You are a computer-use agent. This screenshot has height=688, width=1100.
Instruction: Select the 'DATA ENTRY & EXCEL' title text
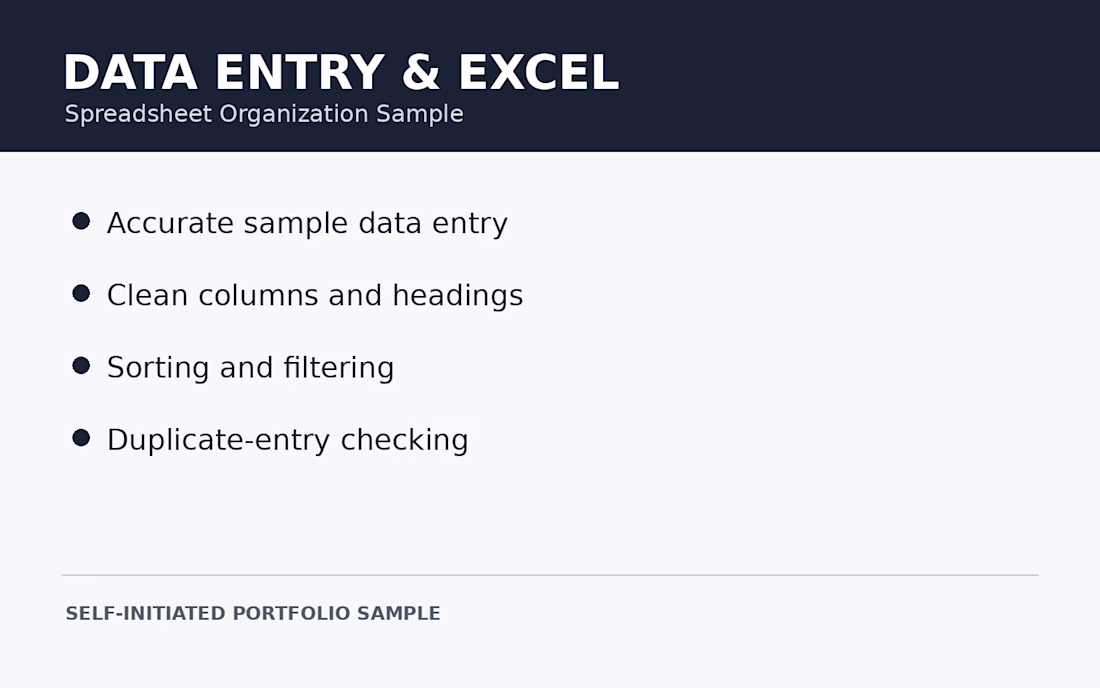(x=342, y=72)
